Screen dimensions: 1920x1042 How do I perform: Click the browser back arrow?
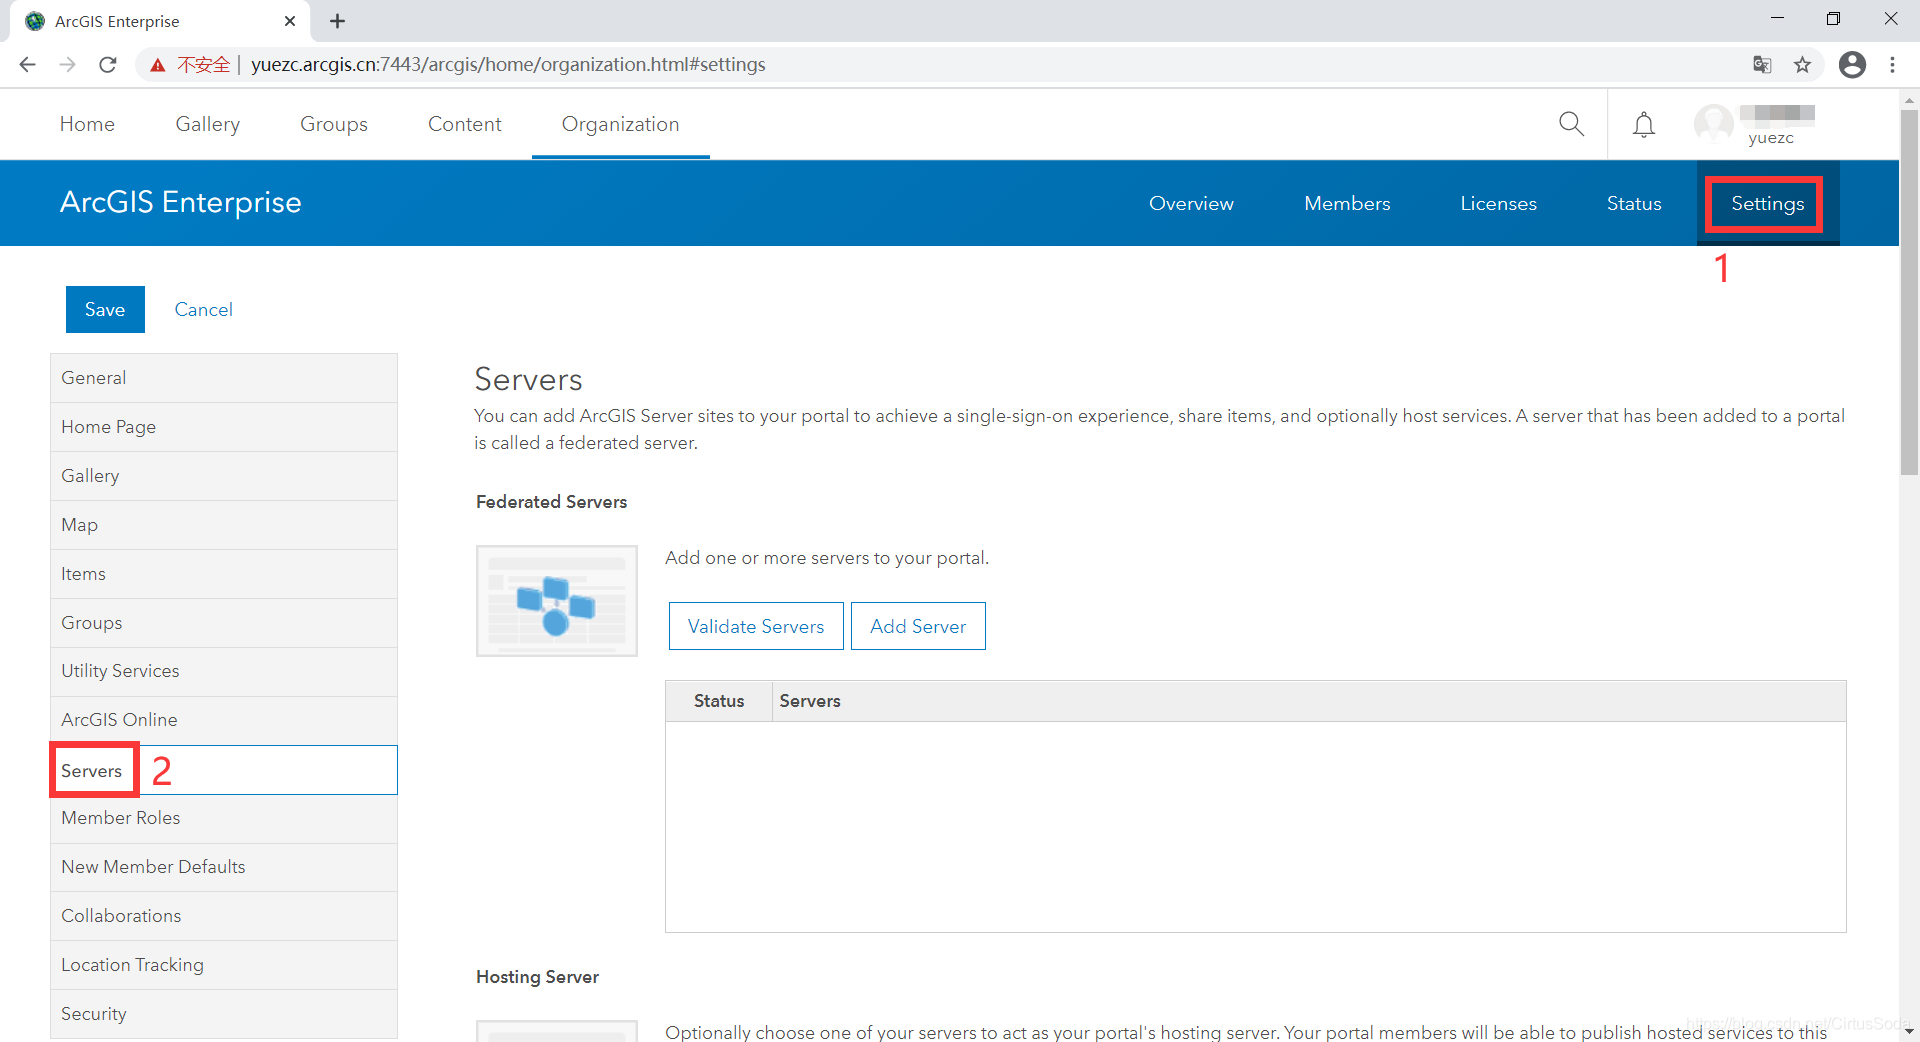pyautogui.click(x=27, y=65)
